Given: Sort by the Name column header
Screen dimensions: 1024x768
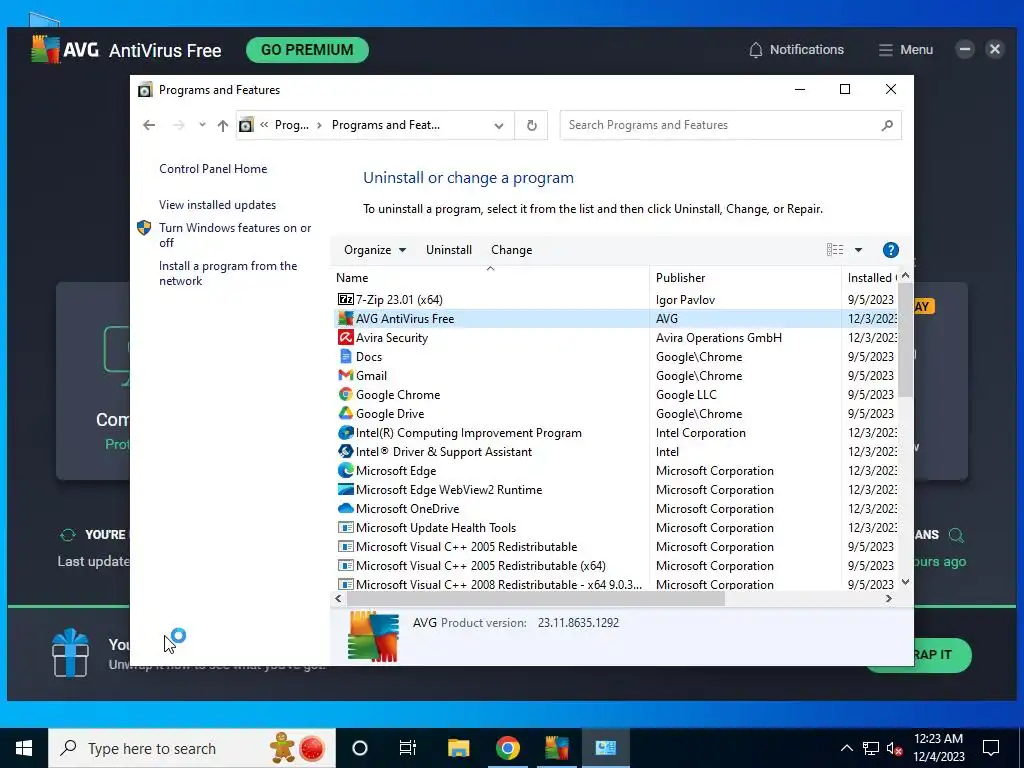Looking at the screenshot, I should pyautogui.click(x=490, y=278).
